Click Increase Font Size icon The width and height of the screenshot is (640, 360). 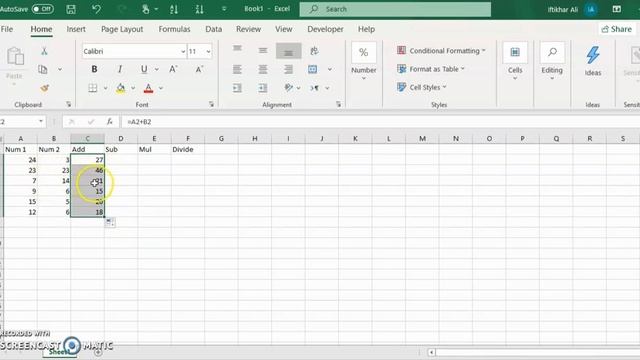173,69
